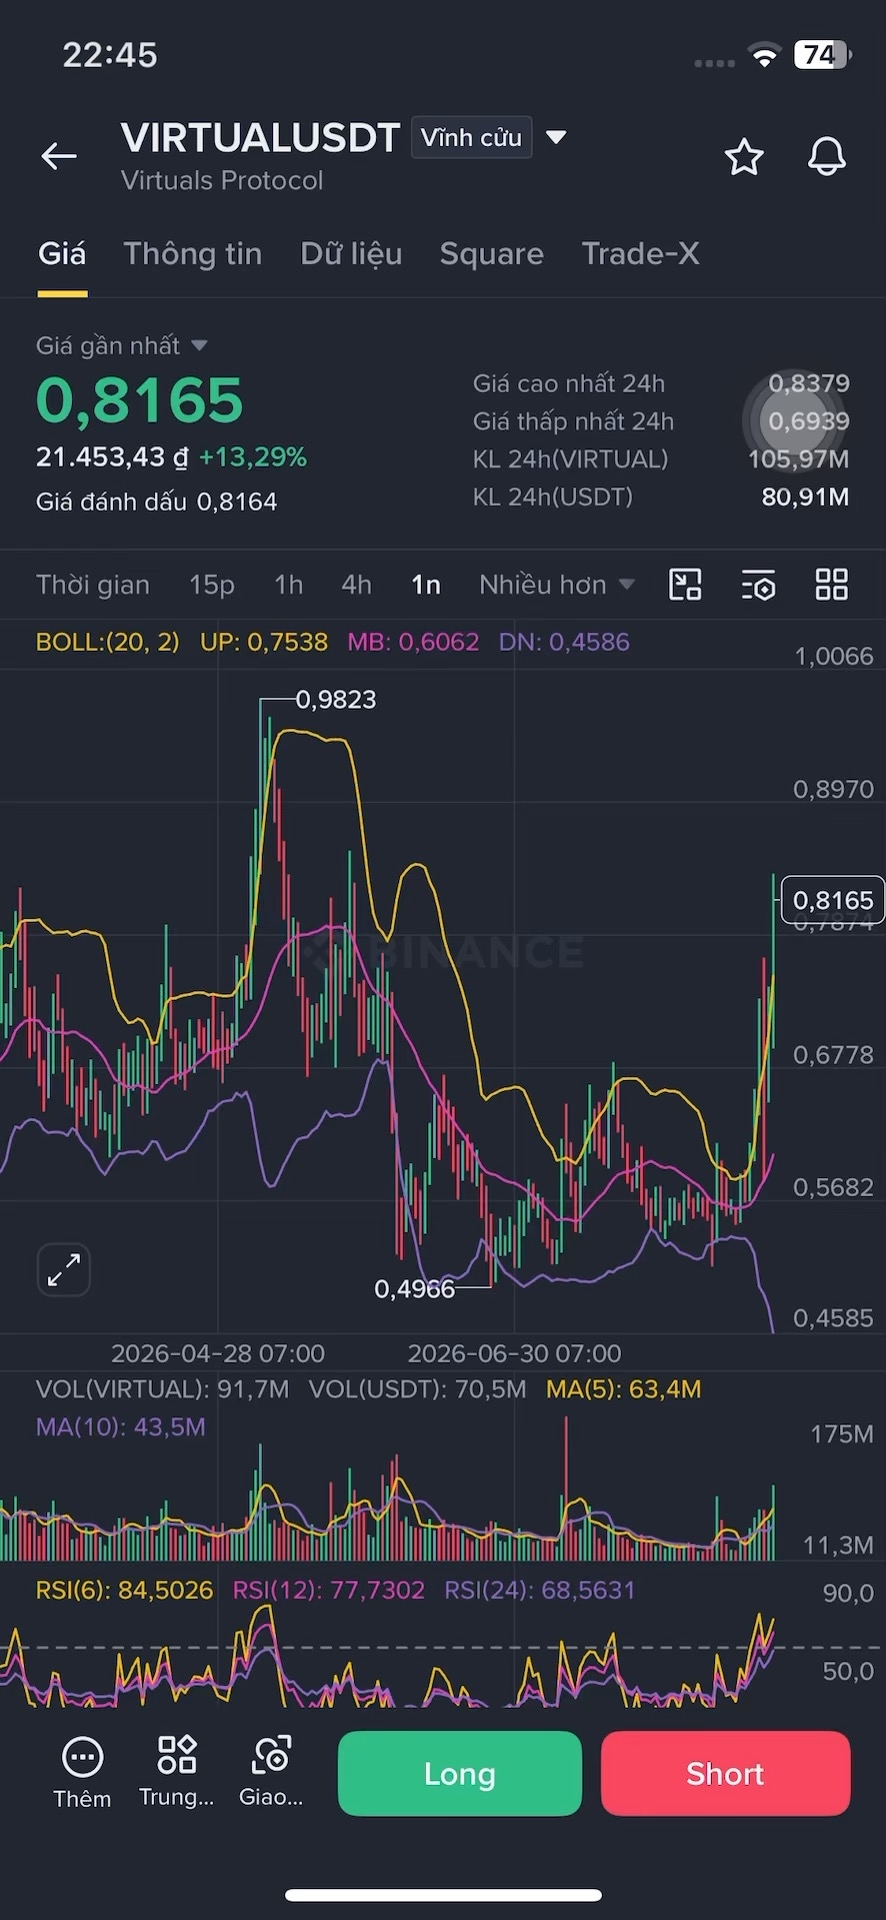886x1920 pixels.
Task: Check the battery level indicator
Action: click(x=822, y=55)
